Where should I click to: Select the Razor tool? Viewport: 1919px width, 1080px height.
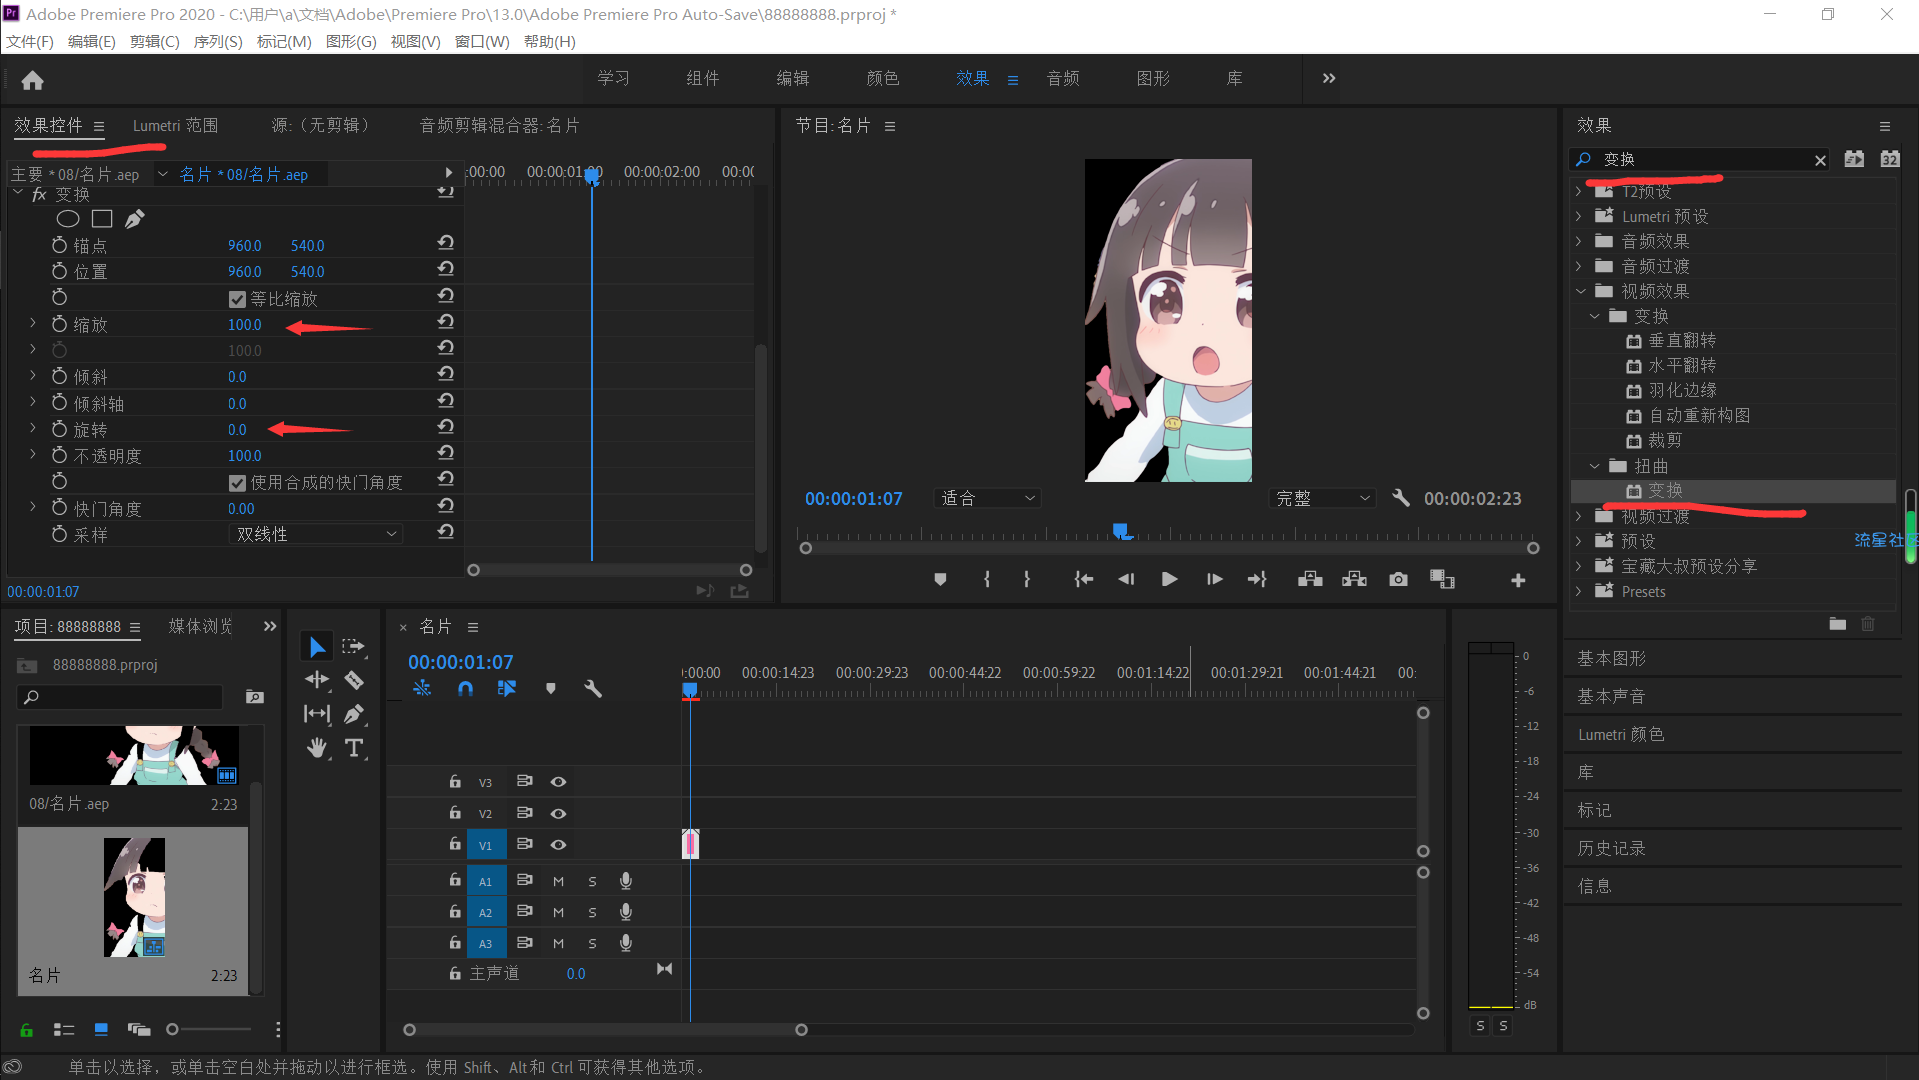point(353,680)
